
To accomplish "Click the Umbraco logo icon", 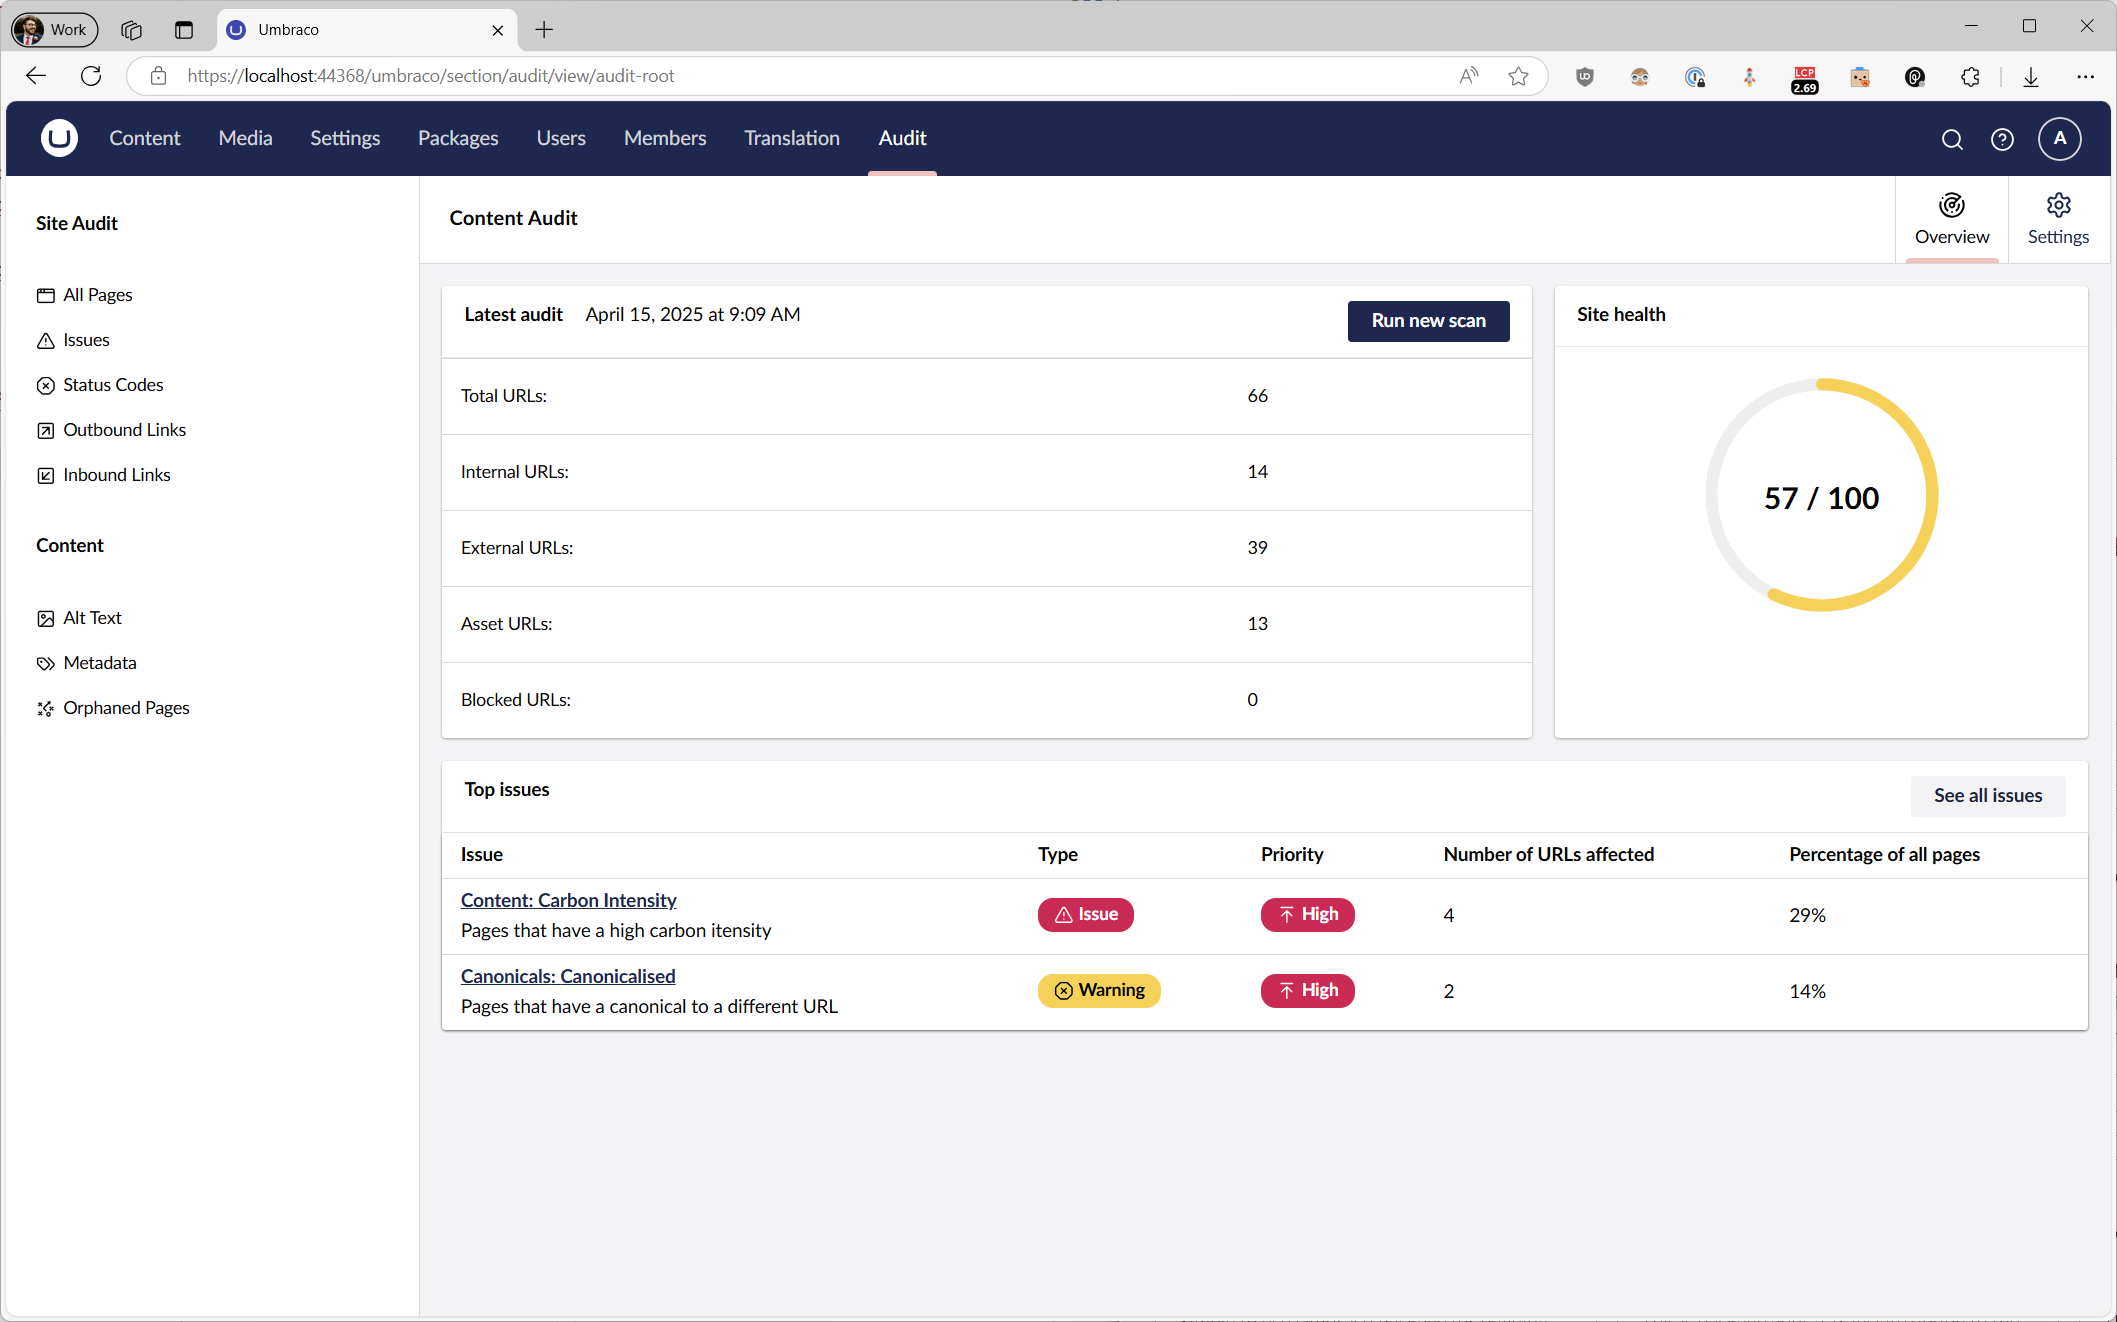I will [59, 138].
